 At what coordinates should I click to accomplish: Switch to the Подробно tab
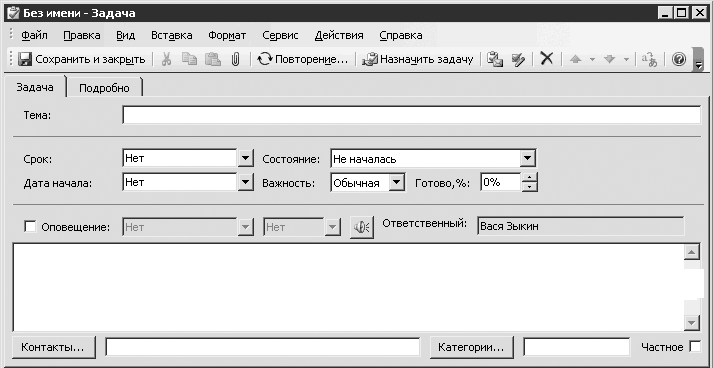tap(105, 88)
